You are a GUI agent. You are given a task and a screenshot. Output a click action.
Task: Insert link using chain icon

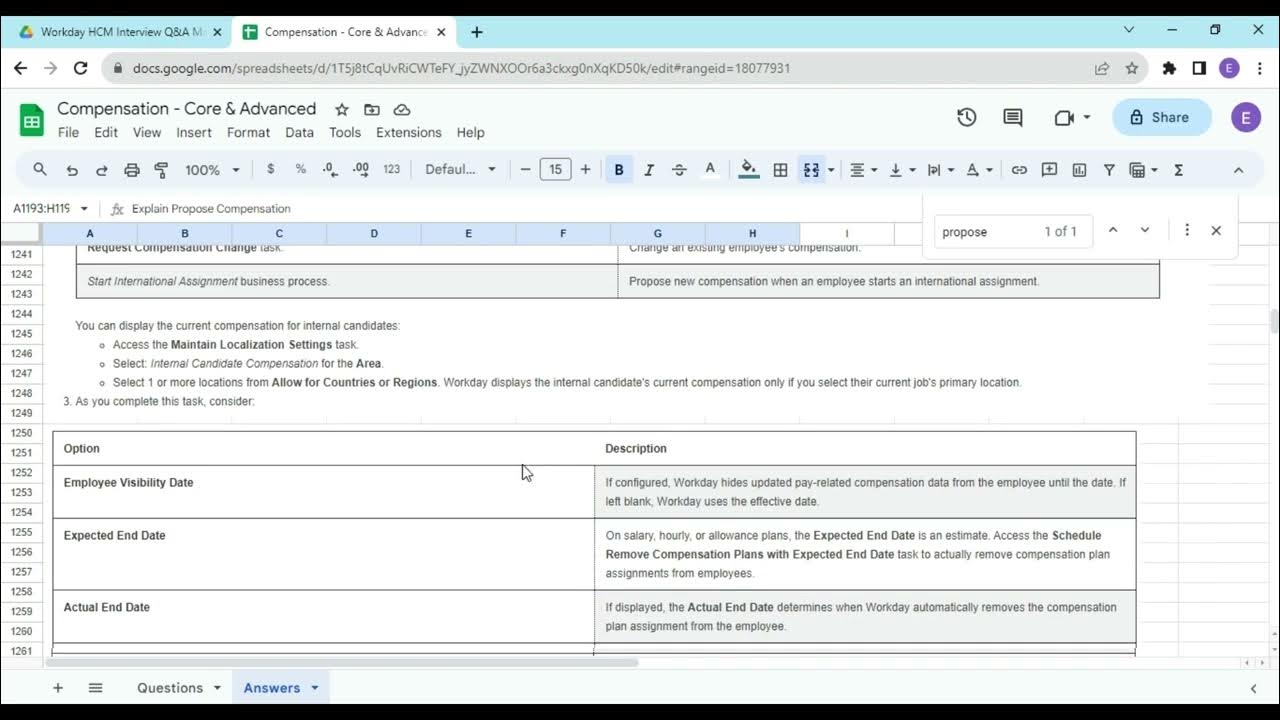[1019, 170]
